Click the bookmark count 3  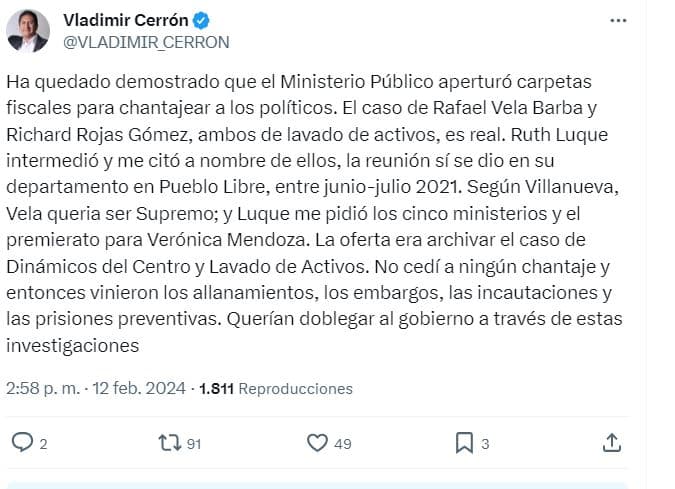pyautogui.click(x=485, y=443)
